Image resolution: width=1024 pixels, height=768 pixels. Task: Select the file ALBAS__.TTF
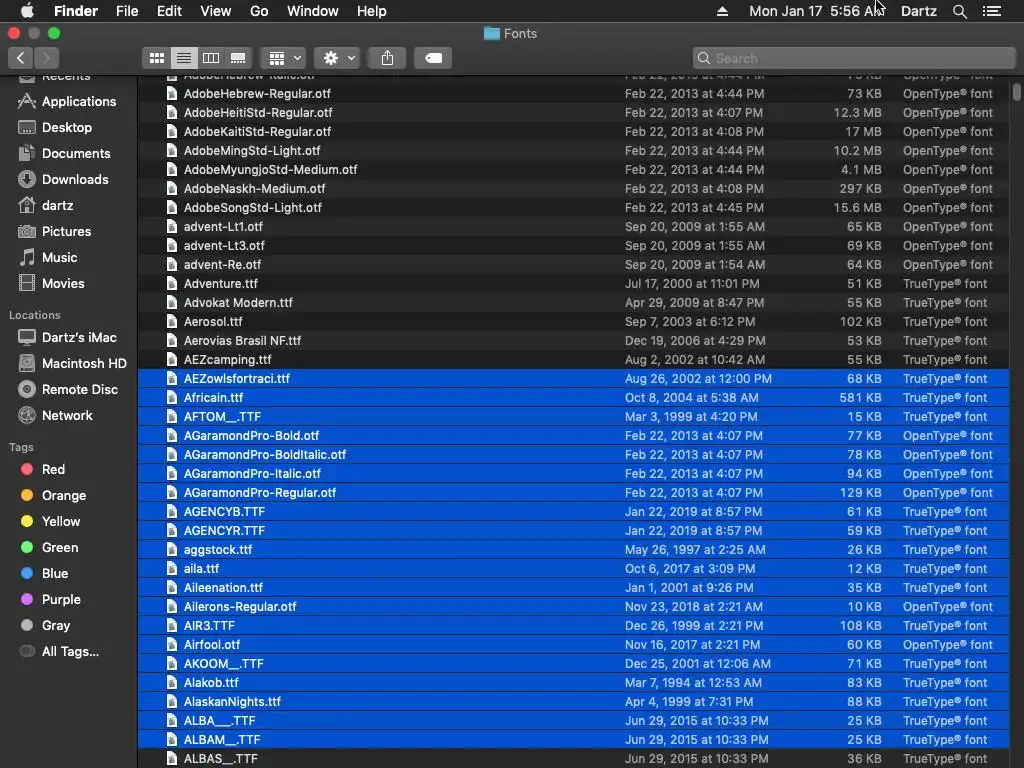pyautogui.click(x=573, y=759)
